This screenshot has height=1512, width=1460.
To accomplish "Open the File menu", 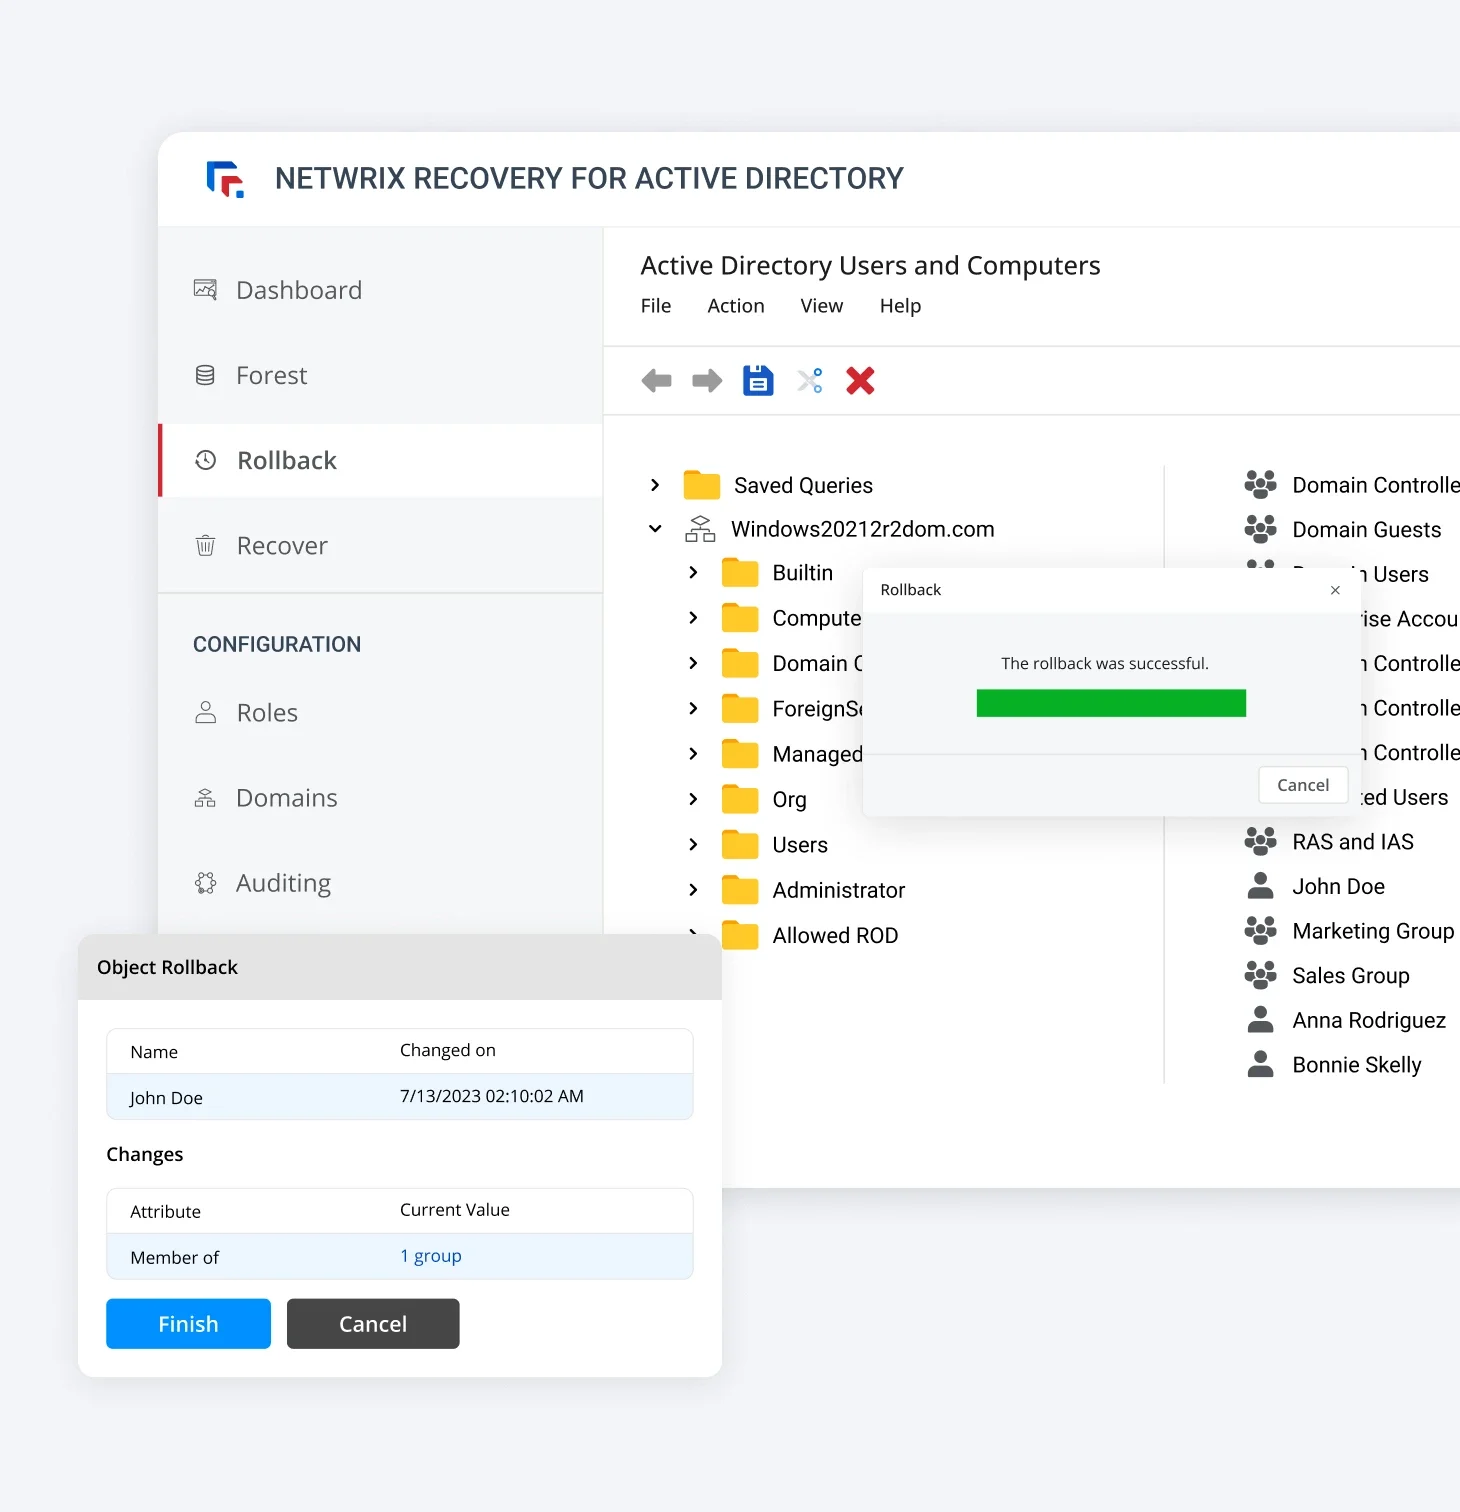I will coord(656,306).
